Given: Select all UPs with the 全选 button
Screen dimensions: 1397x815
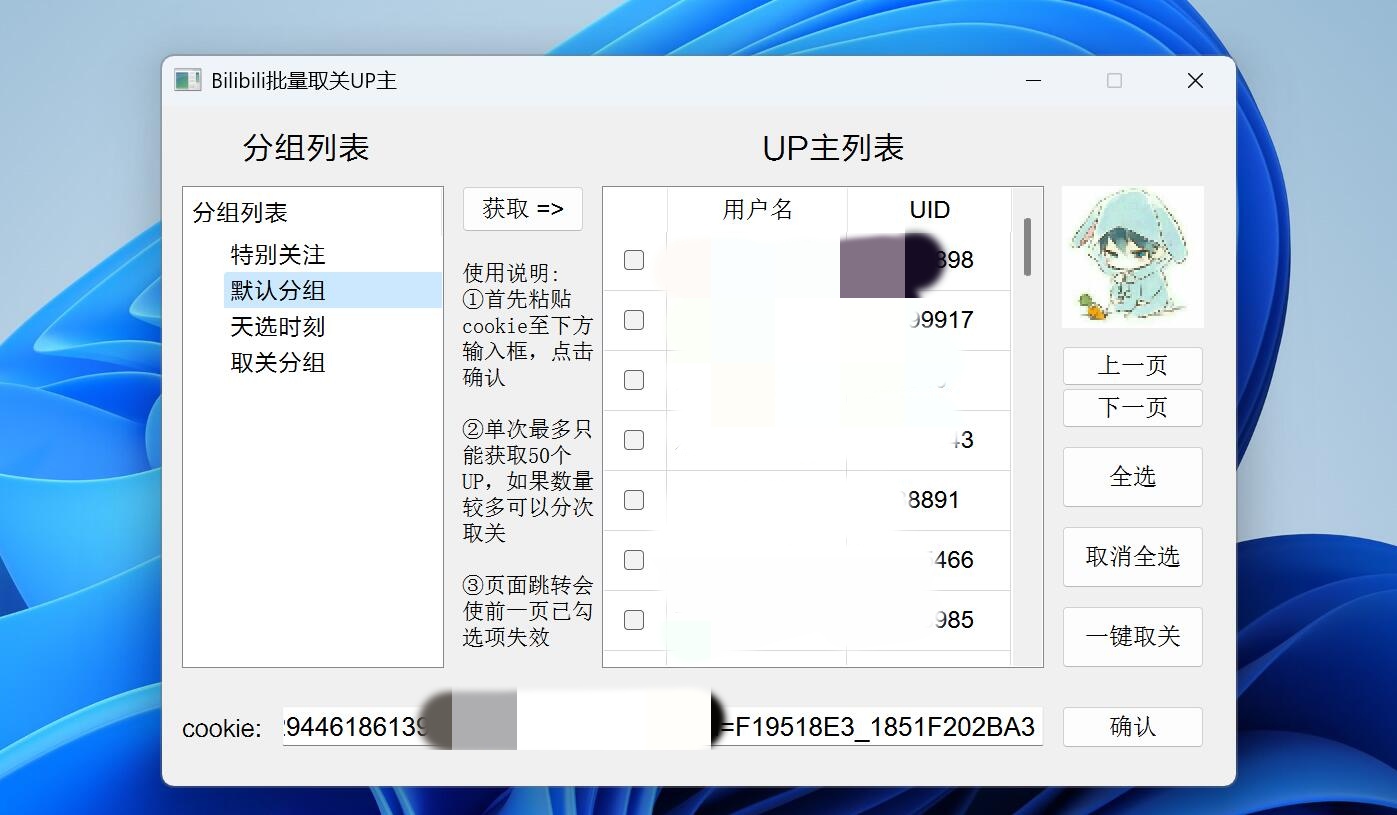Looking at the screenshot, I should (1132, 477).
